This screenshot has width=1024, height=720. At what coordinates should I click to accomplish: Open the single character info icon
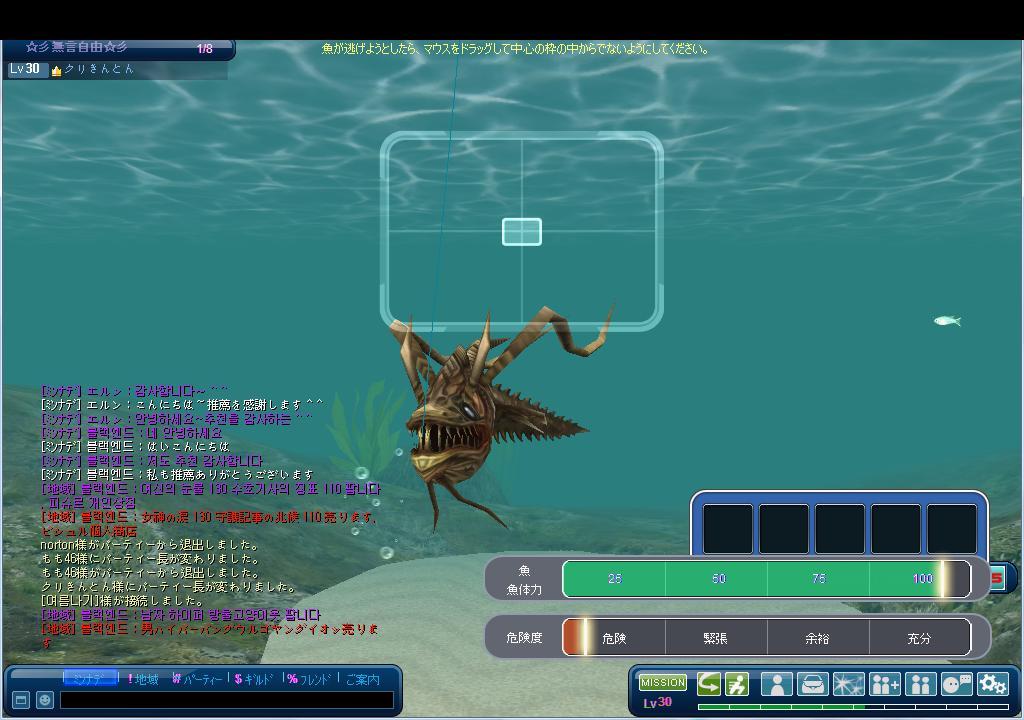click(776, 684)
